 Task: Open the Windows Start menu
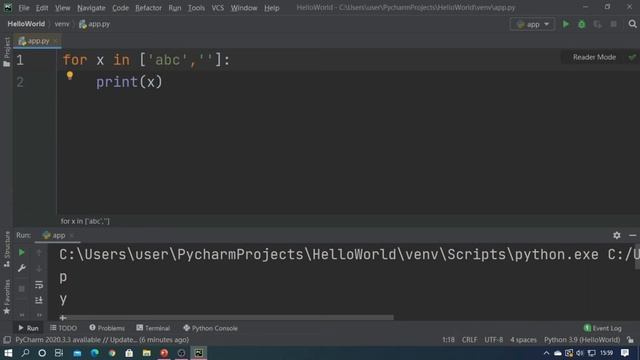coord(8,353)
